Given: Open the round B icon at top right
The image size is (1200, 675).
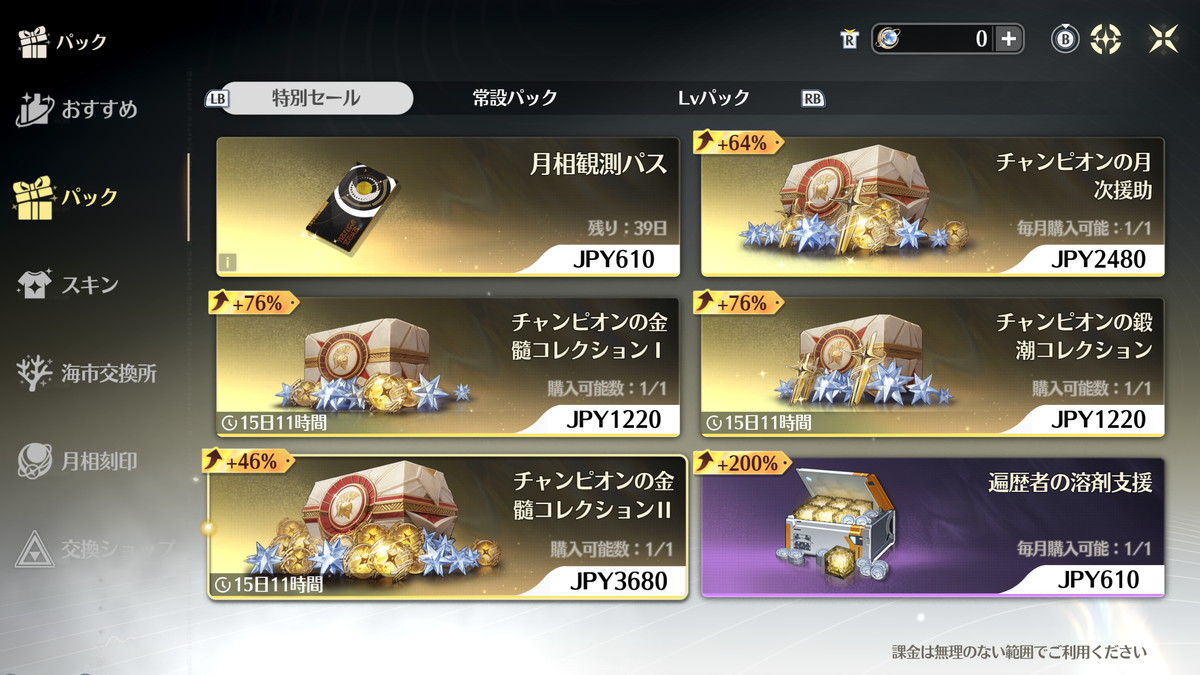Looking at the screenshot, I should (x=1065, y=39).
